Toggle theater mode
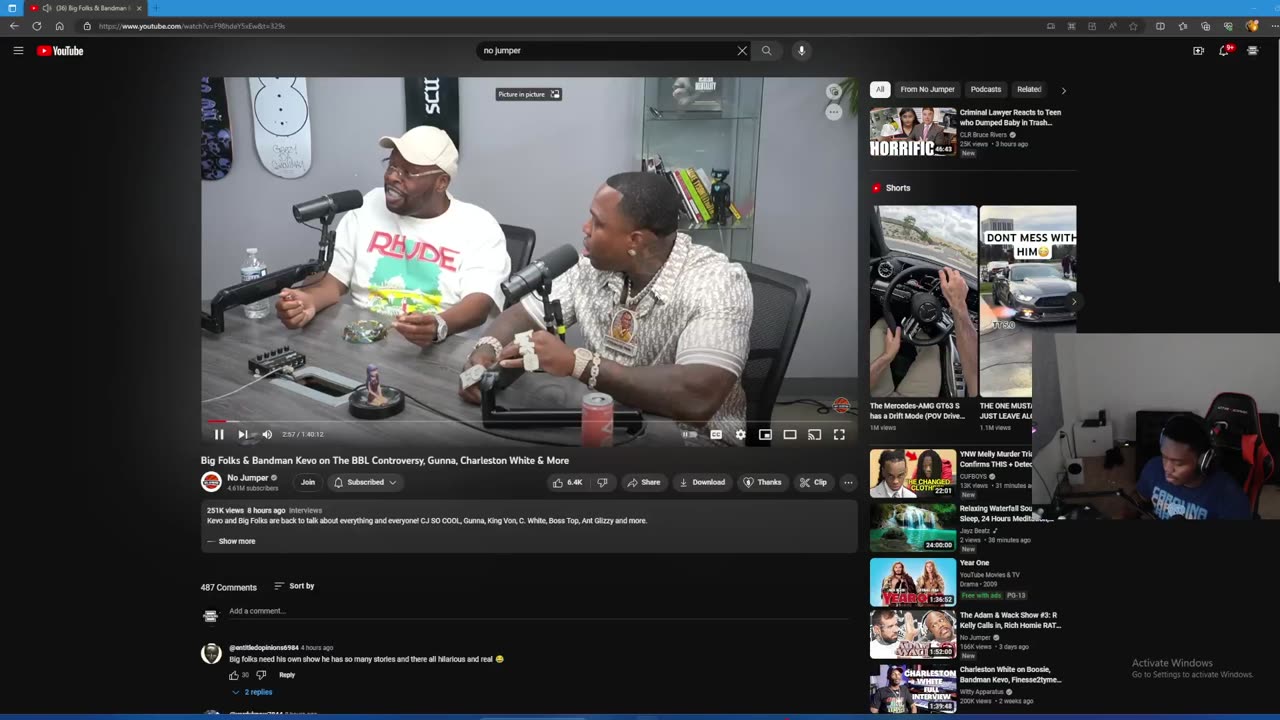1280x720 pixels. pyautogui.click(x=790, y=434)
